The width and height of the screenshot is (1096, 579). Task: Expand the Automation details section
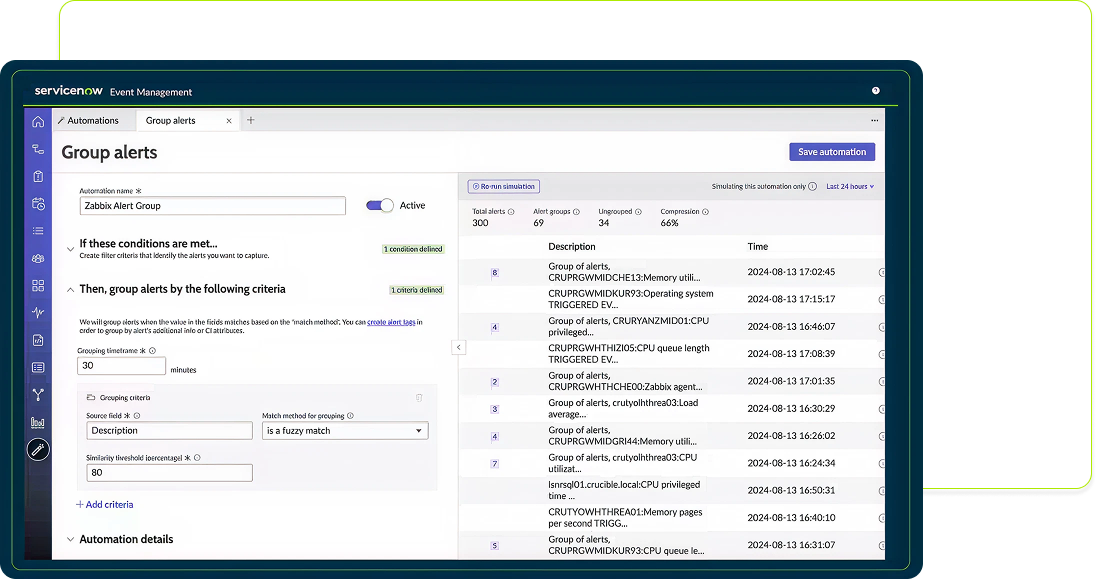coord(70,539)
